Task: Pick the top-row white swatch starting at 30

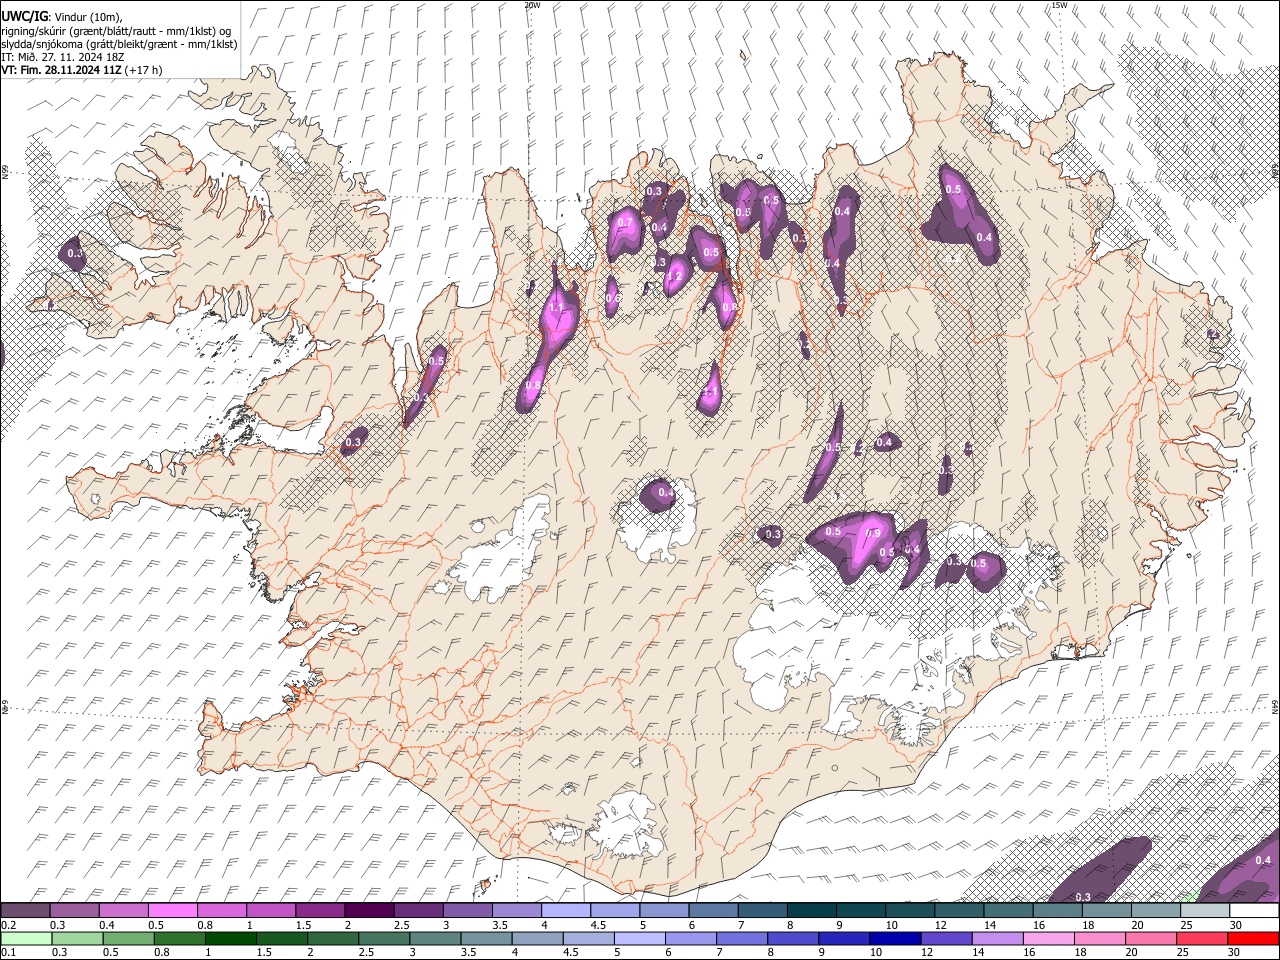Action: coord(1254,911)
